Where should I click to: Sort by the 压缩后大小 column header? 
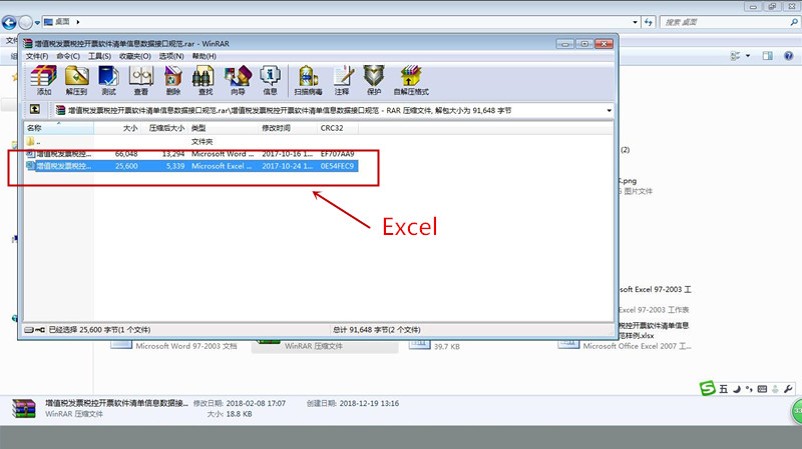pos(165,128)
